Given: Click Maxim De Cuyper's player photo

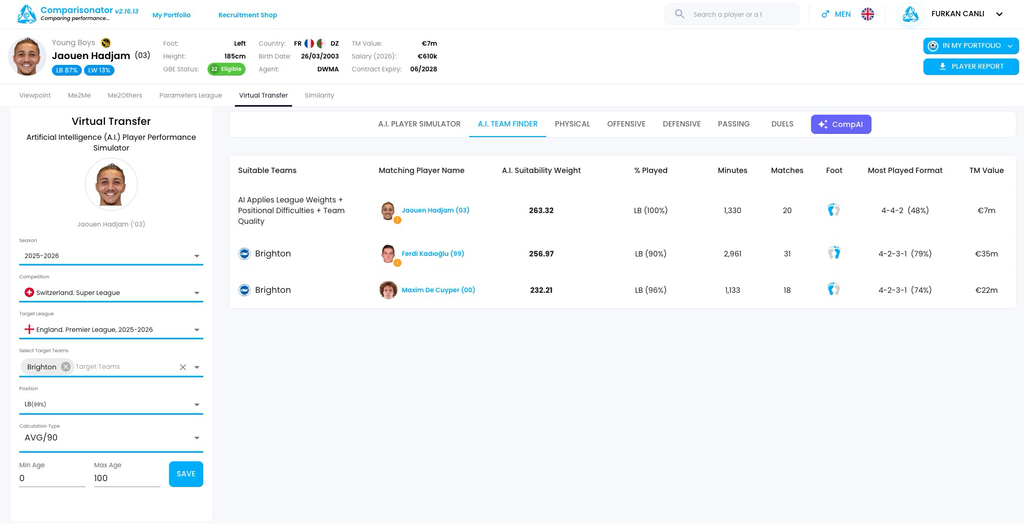Looking at the screenshot, I should coord(388,290).
